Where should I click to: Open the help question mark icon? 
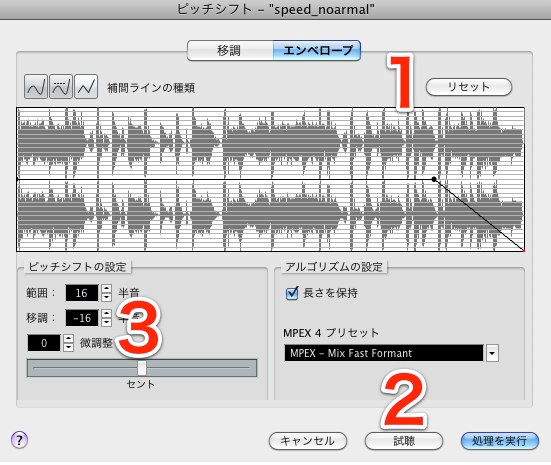[x=19, y=440]
